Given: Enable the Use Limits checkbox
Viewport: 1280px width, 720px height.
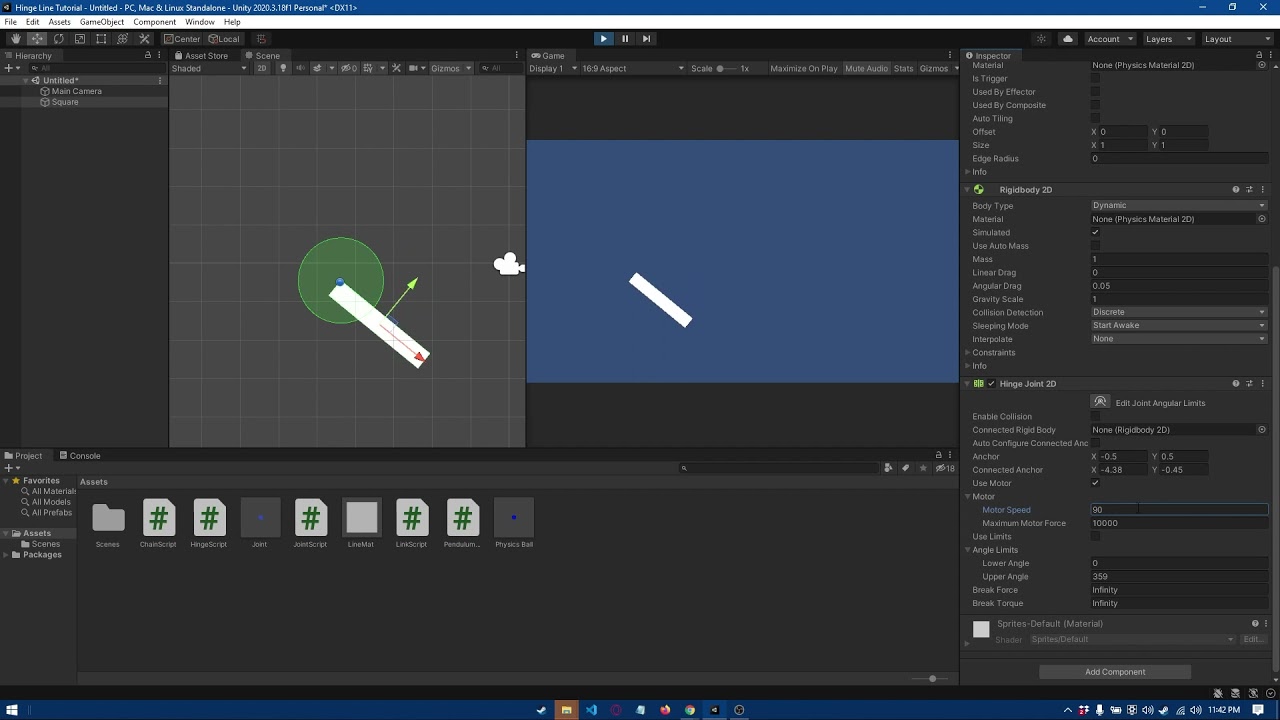Looking at the screenshot, I should point(1095,536).
